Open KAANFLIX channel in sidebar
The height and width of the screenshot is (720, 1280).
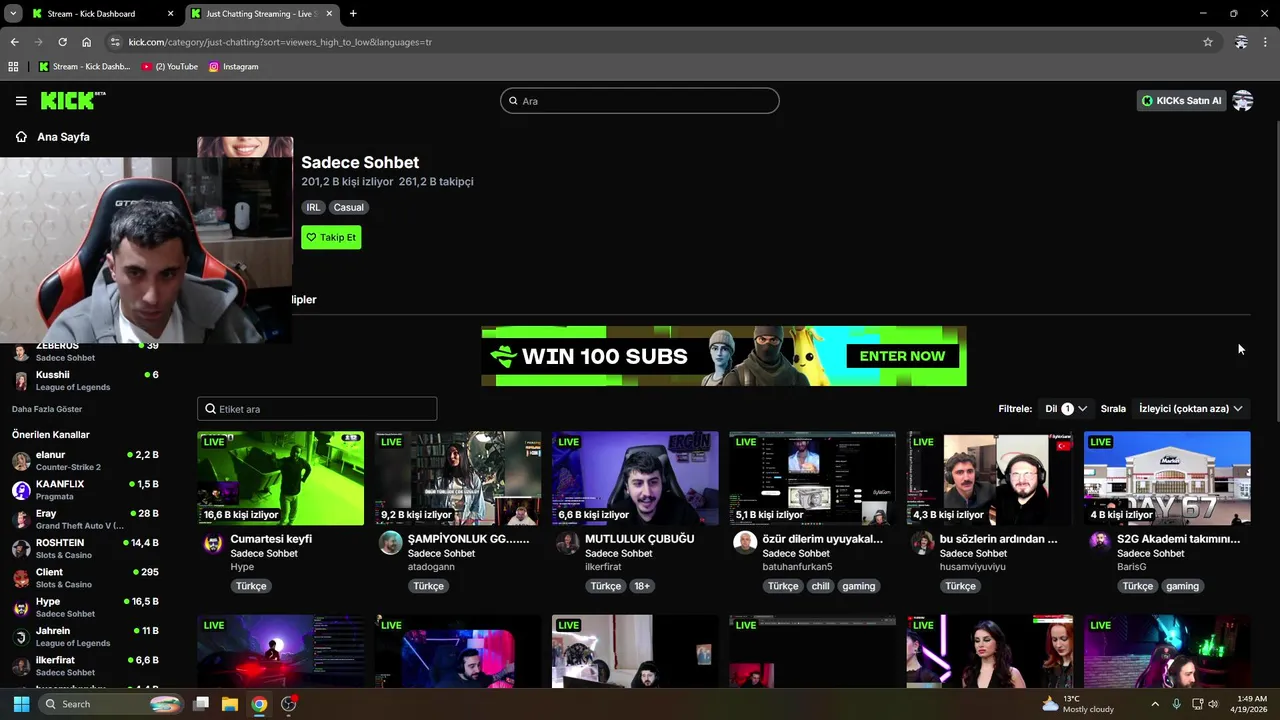85,490
